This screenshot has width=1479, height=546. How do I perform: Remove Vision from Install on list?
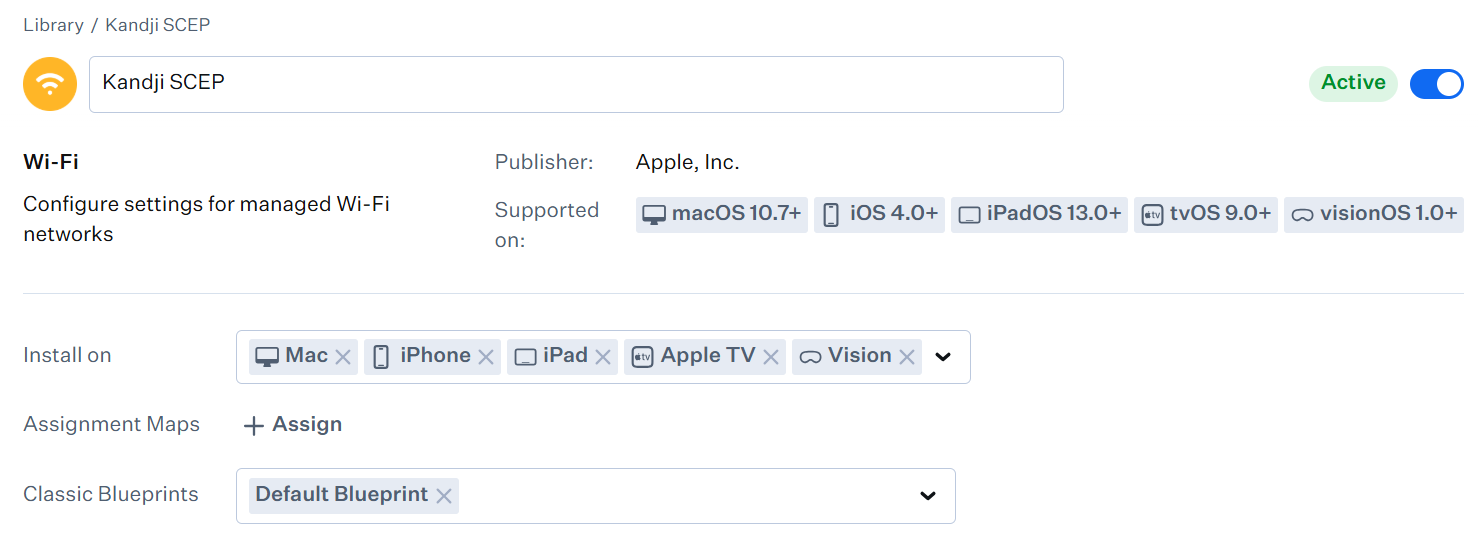(x=907, y=357)
